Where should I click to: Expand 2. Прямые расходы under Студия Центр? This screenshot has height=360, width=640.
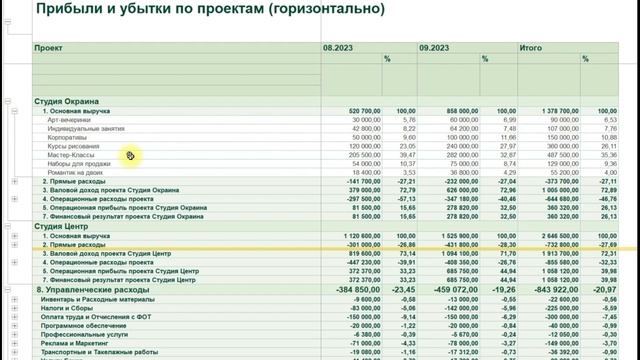(15, 245)
